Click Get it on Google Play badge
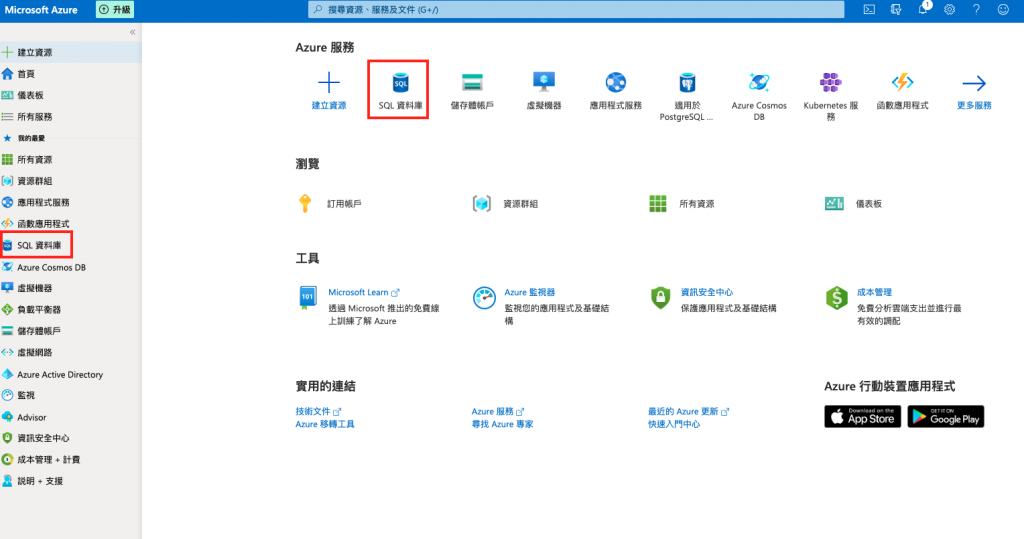Screen dimensions: 1024x539 [946, 417]
